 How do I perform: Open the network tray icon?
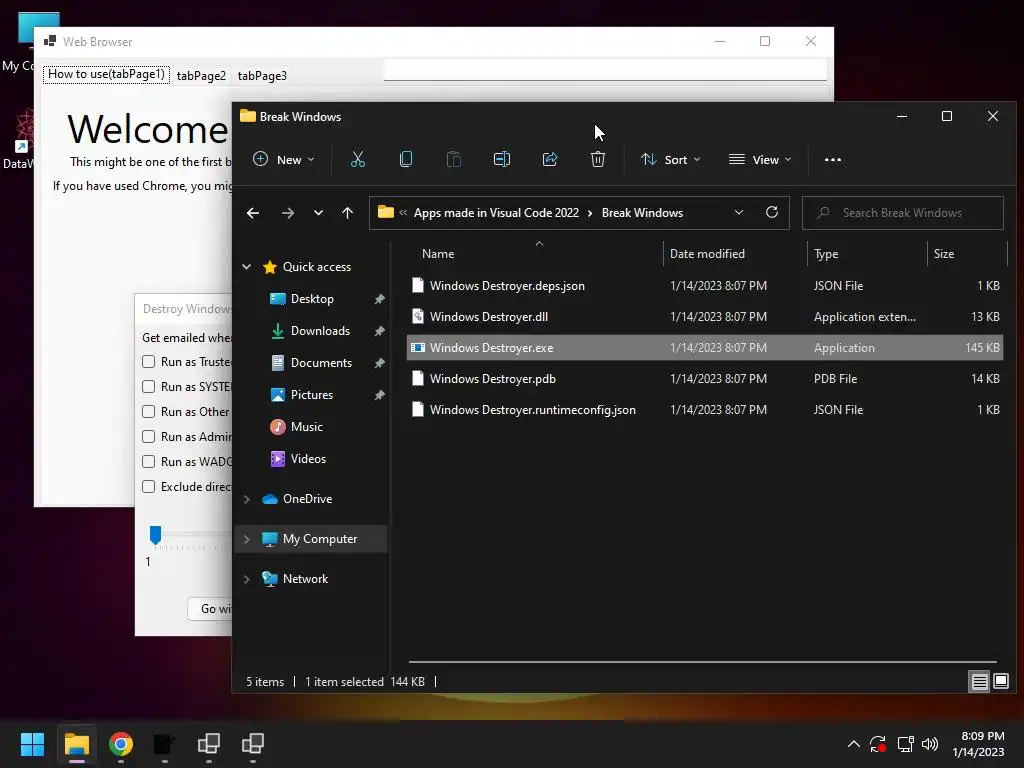tap(905, 744)
